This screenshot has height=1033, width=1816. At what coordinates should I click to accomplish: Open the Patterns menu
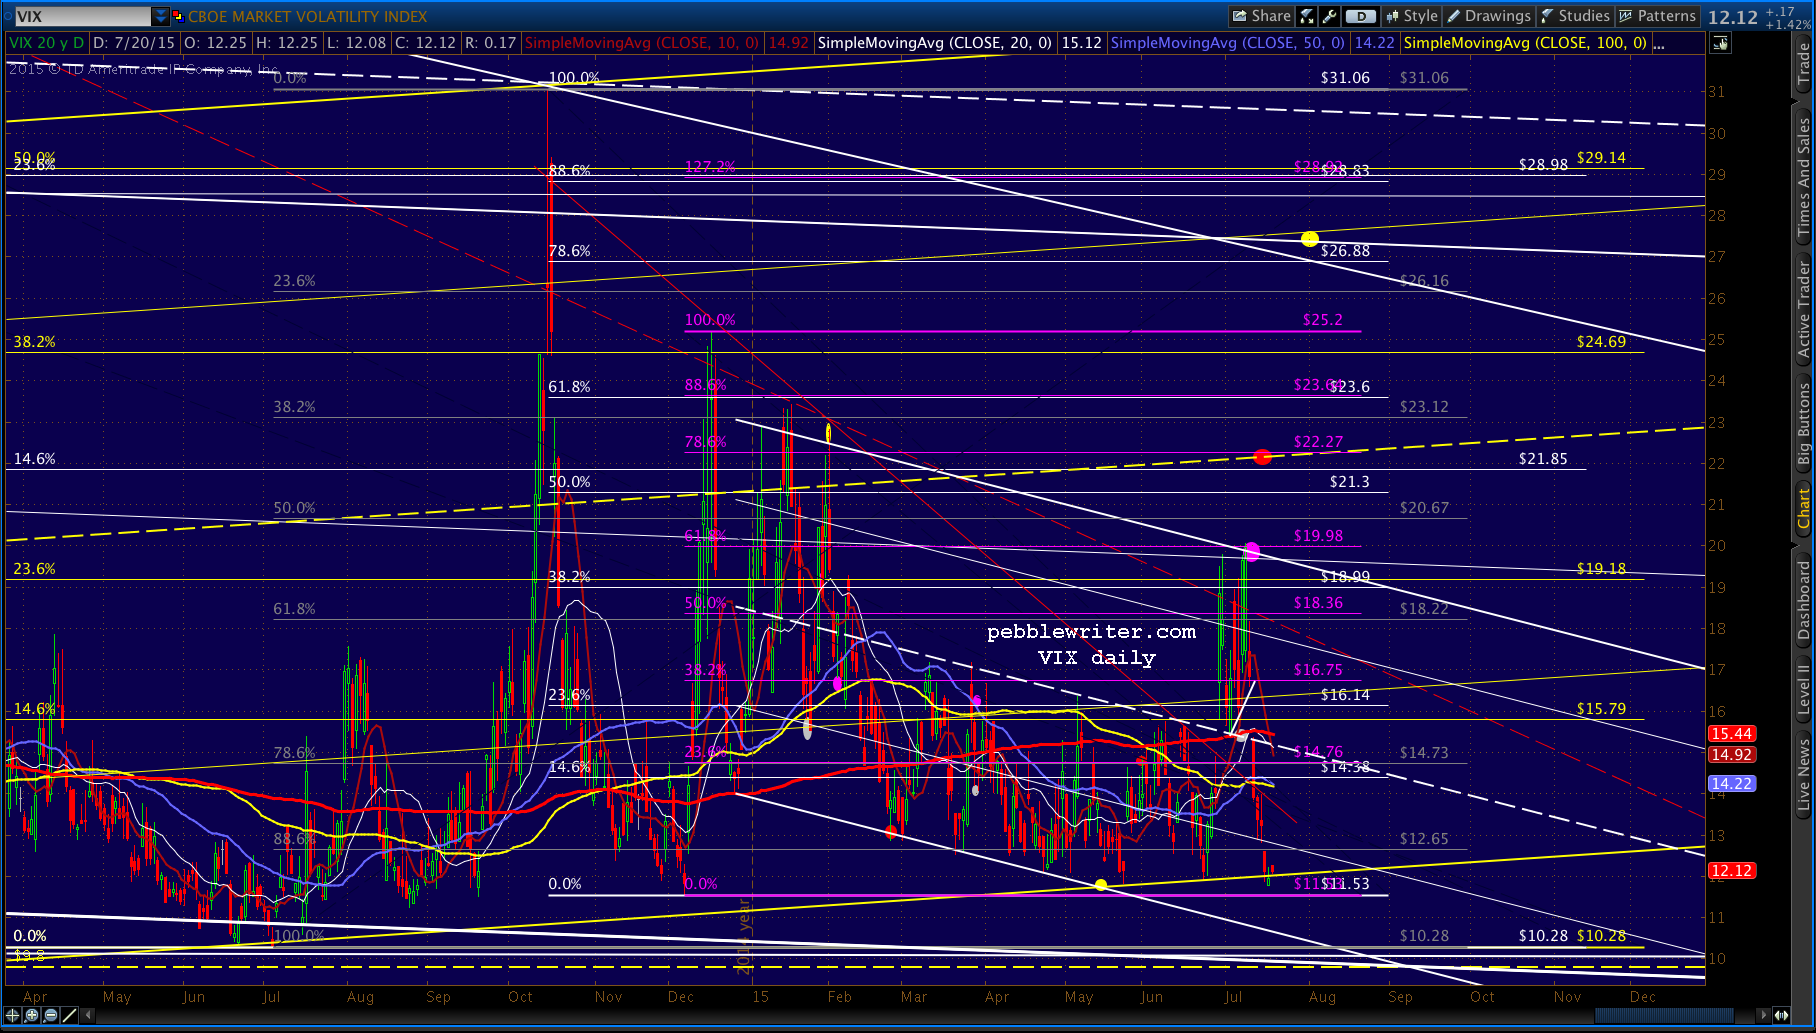(x=1658, y=16)
